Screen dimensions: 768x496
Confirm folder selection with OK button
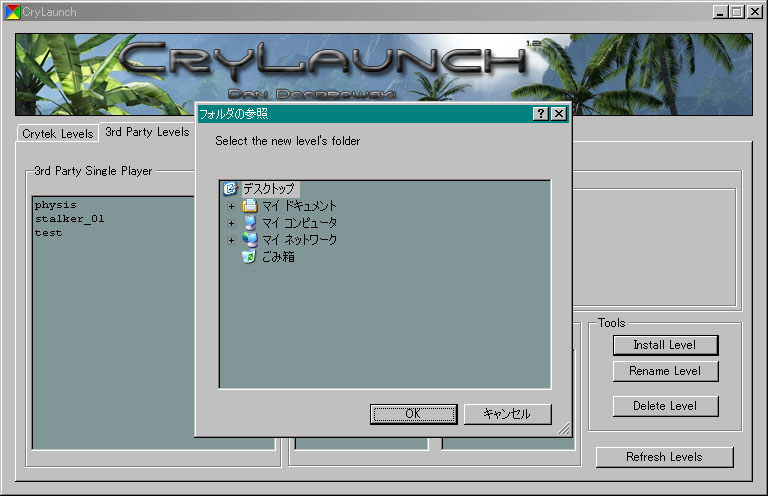click(413, 414)
